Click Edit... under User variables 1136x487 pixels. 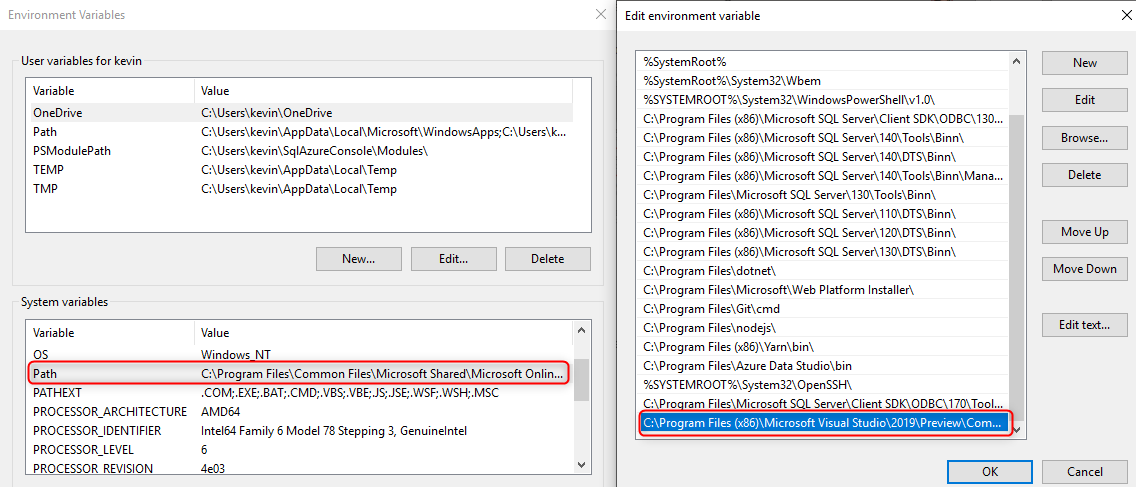[454, 259]
